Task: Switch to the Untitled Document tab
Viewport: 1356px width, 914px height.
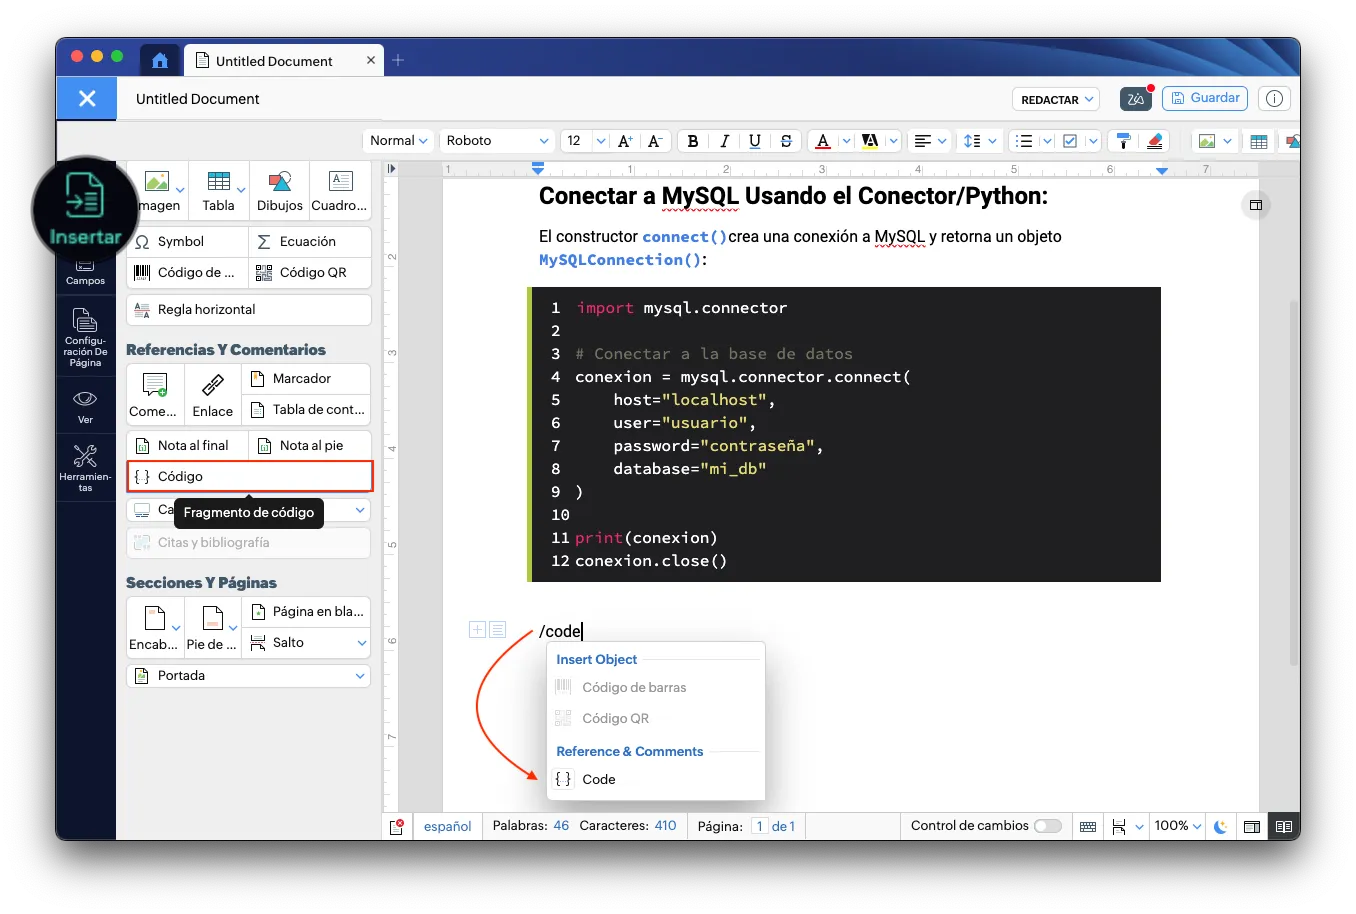Action: coord(274,61)
